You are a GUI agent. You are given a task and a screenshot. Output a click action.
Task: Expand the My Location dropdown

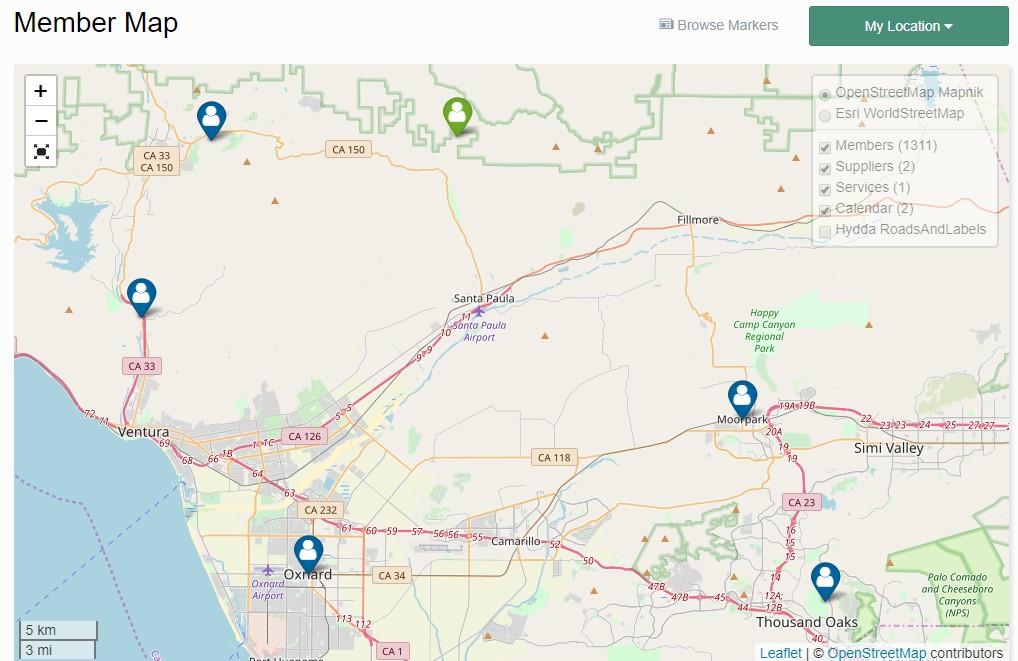[x=908, y=26]
